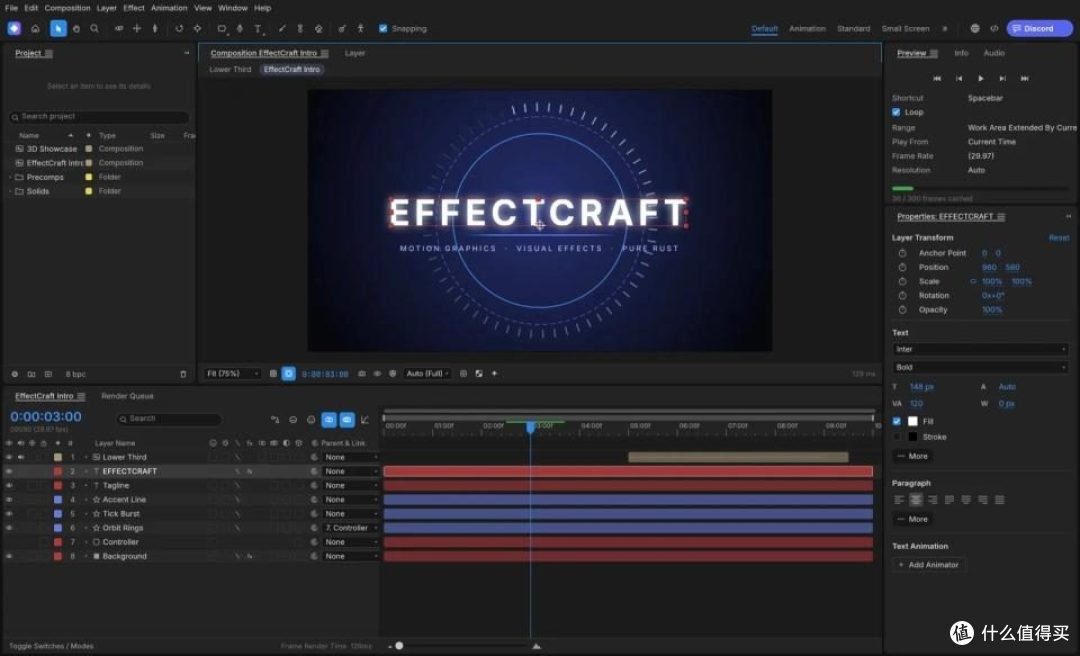Toggle the Opacity stopwatch
The image size is (1080, 656).
click(x=902, y=310)
